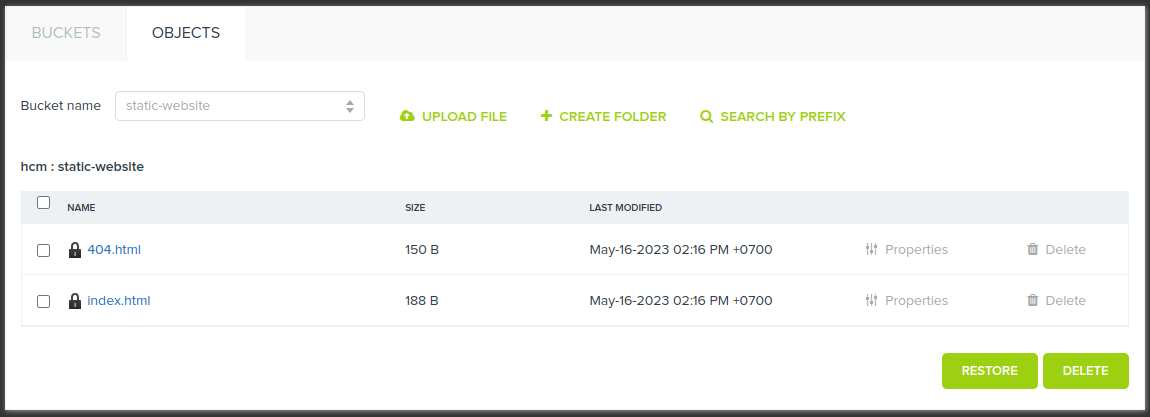Click the sliders icon in index.html row
Screen dimensions: 1150x417
tap(871, 301)
